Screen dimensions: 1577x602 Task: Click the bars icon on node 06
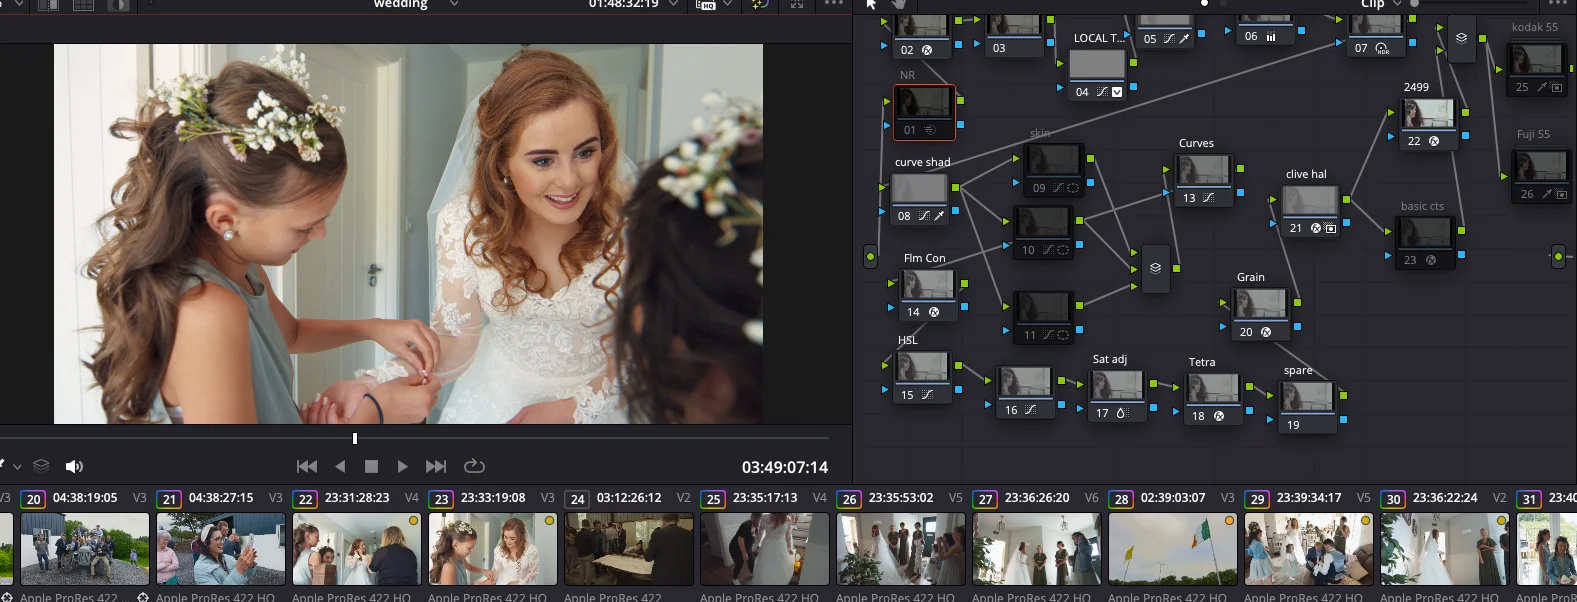coord(1271,36)
